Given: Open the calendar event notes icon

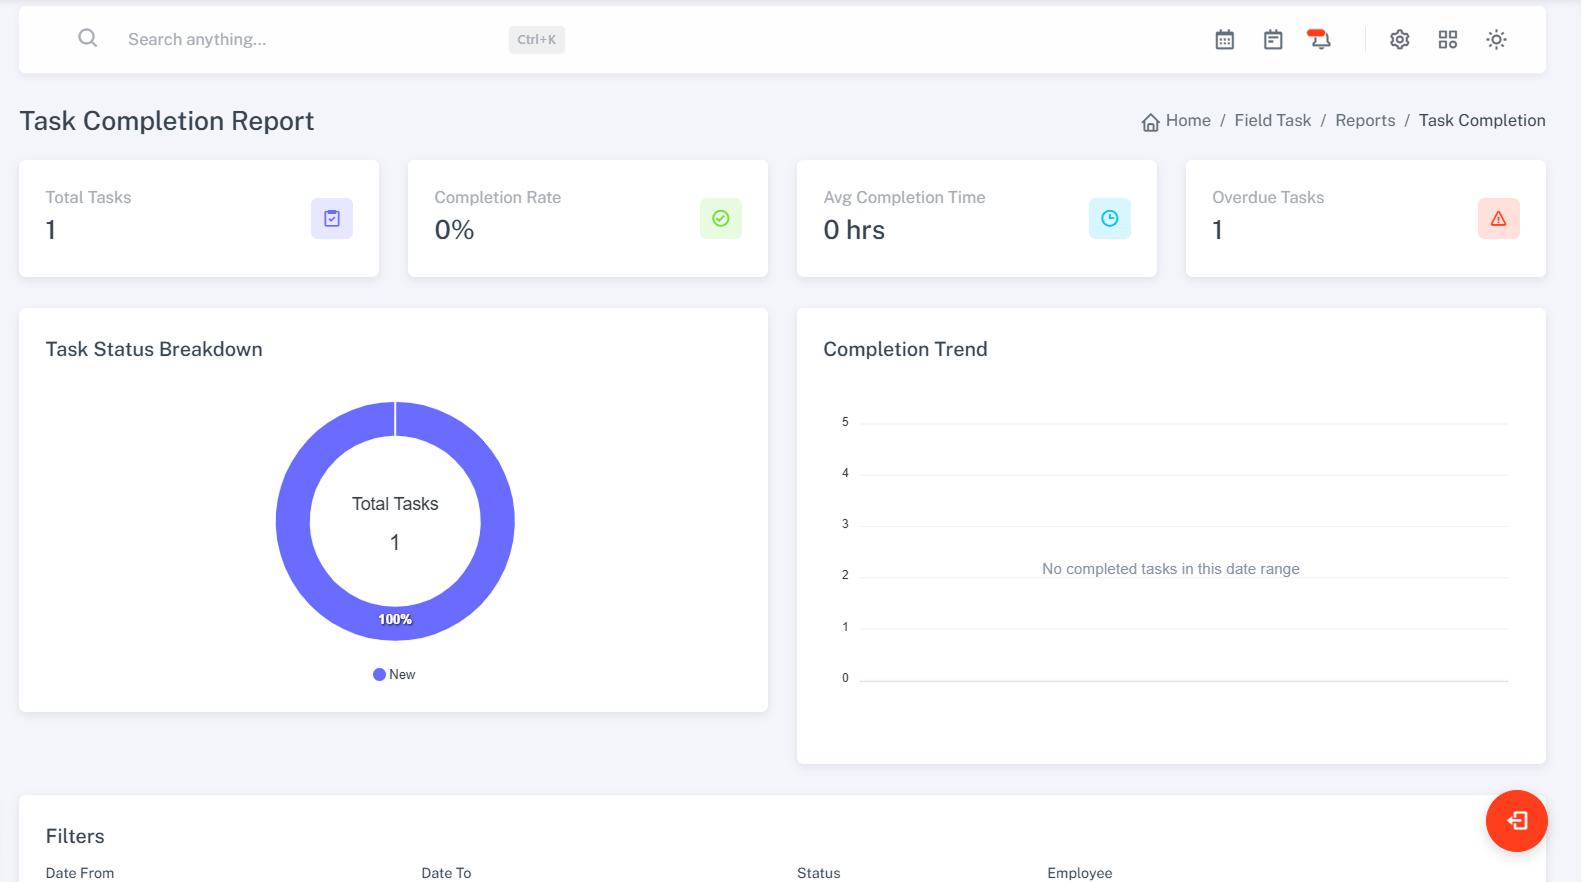Looking at the screenshot, I should pyautogui.click(x=1272, y=39).
